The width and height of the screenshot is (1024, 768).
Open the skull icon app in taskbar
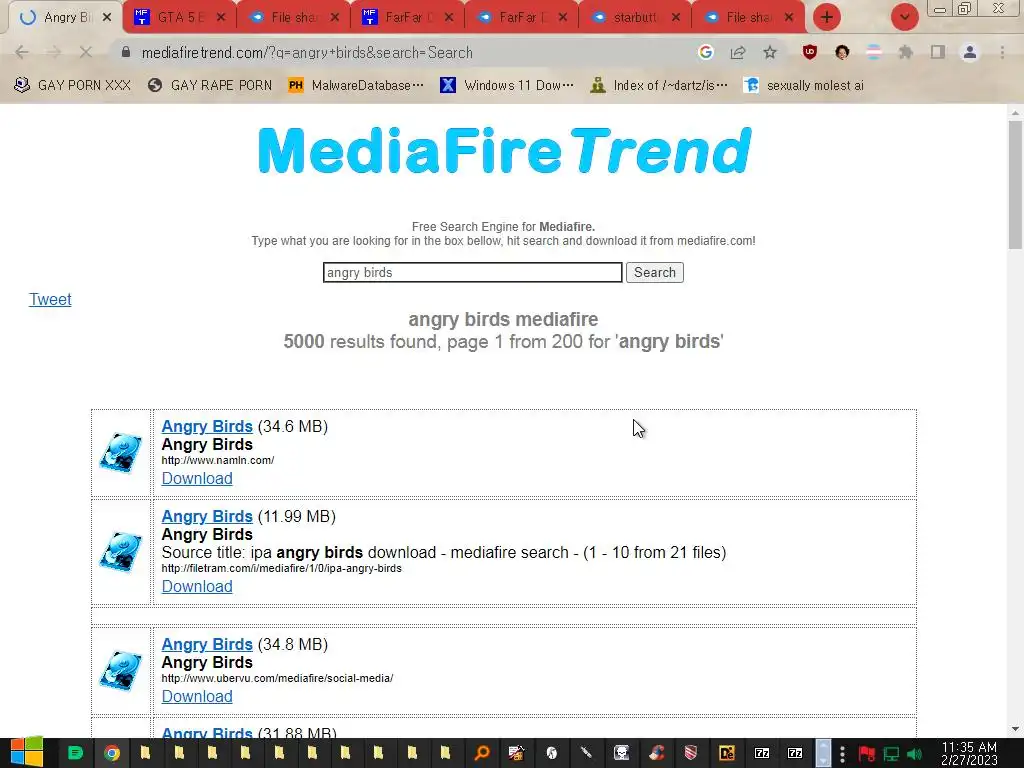click(x=621, y=753)
